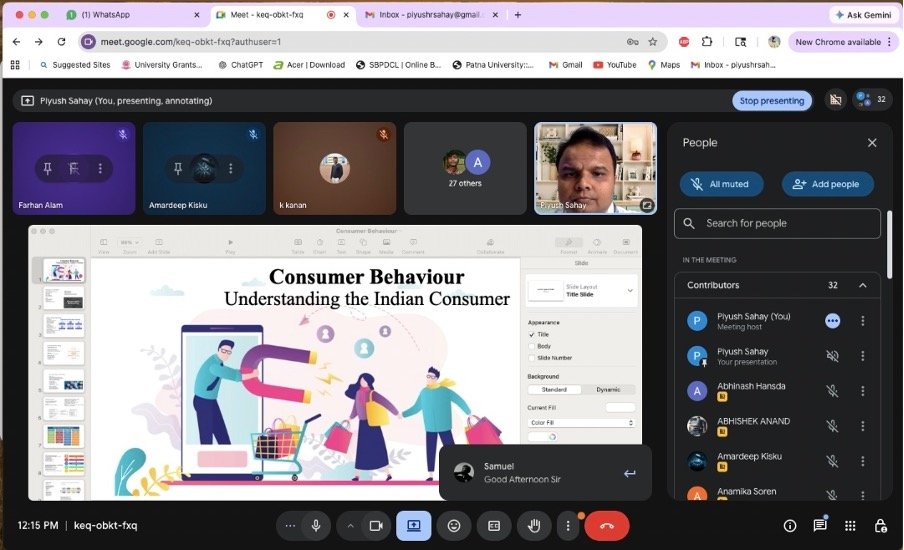Leave the call with red hang-up button
Image resolution: width=904 pixels, height=550 pixels.
[x=607, y=526]
